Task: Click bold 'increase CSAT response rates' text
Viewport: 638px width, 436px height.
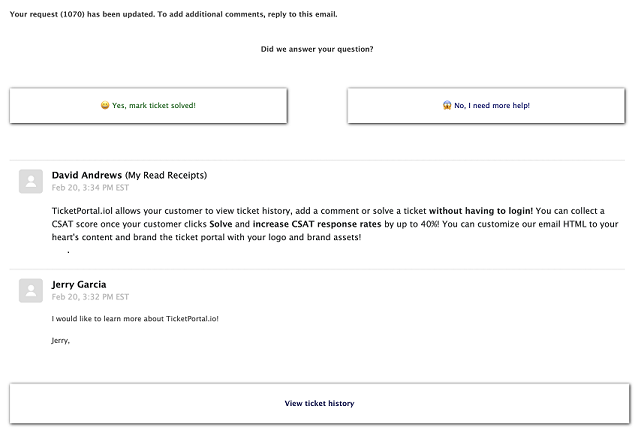Action: click(x=317, y=224)
